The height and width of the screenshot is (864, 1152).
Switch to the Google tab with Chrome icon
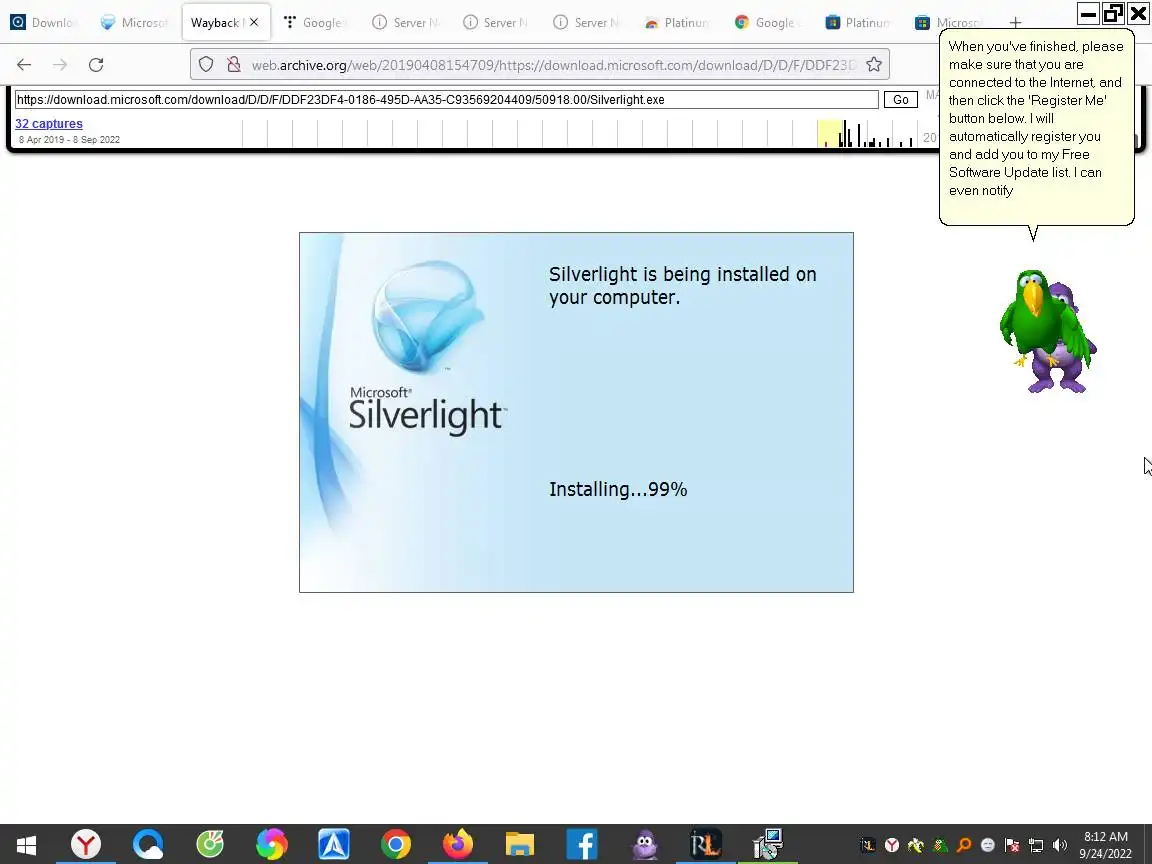coord(767,23)
